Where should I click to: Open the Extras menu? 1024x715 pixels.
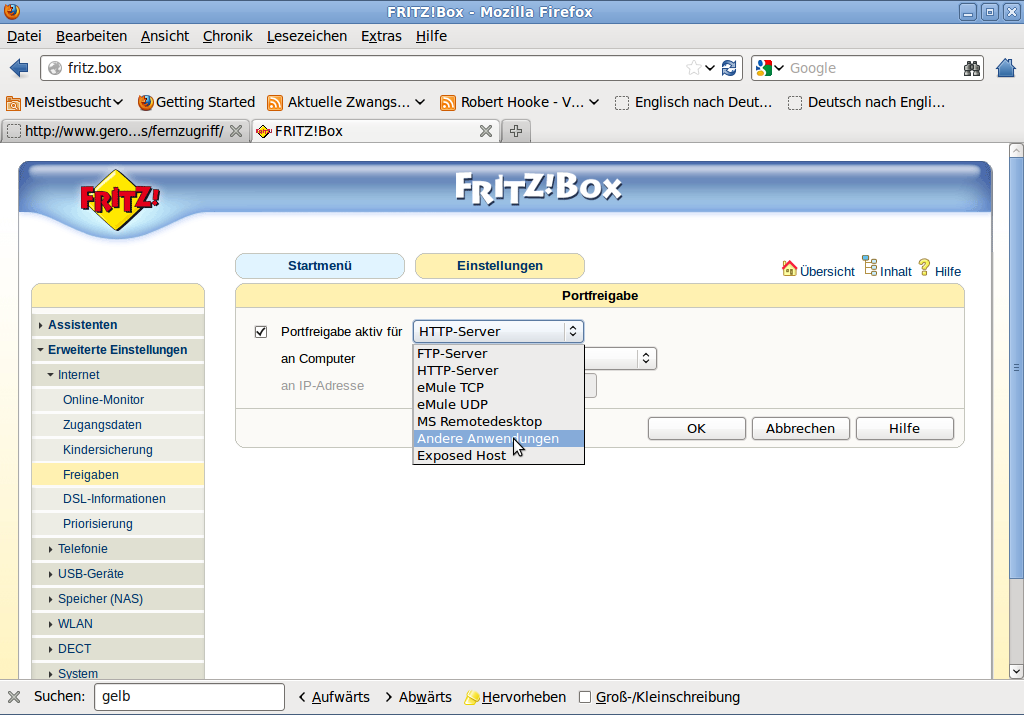pyautogui.click(x=381, y=36)
